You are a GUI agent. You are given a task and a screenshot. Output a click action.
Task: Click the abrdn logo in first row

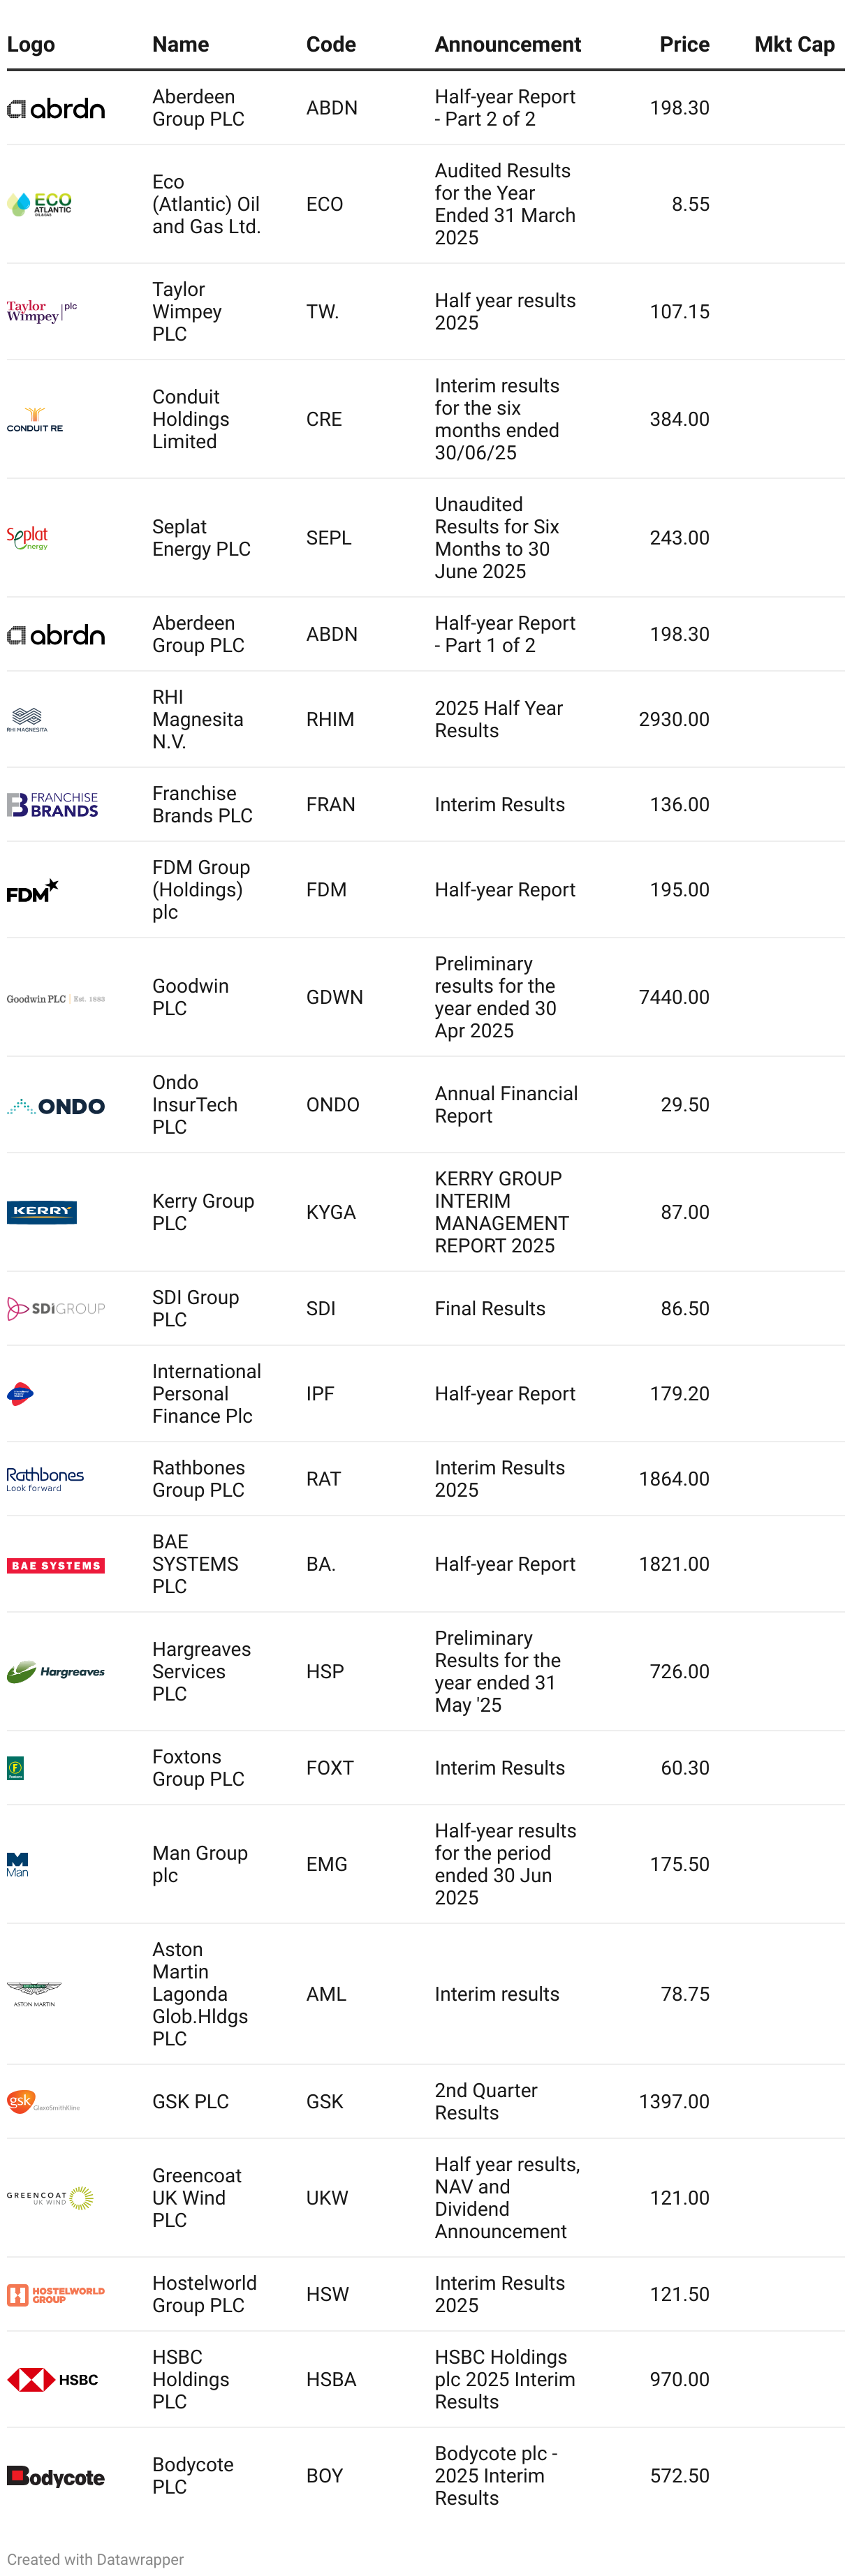point(56,109)
